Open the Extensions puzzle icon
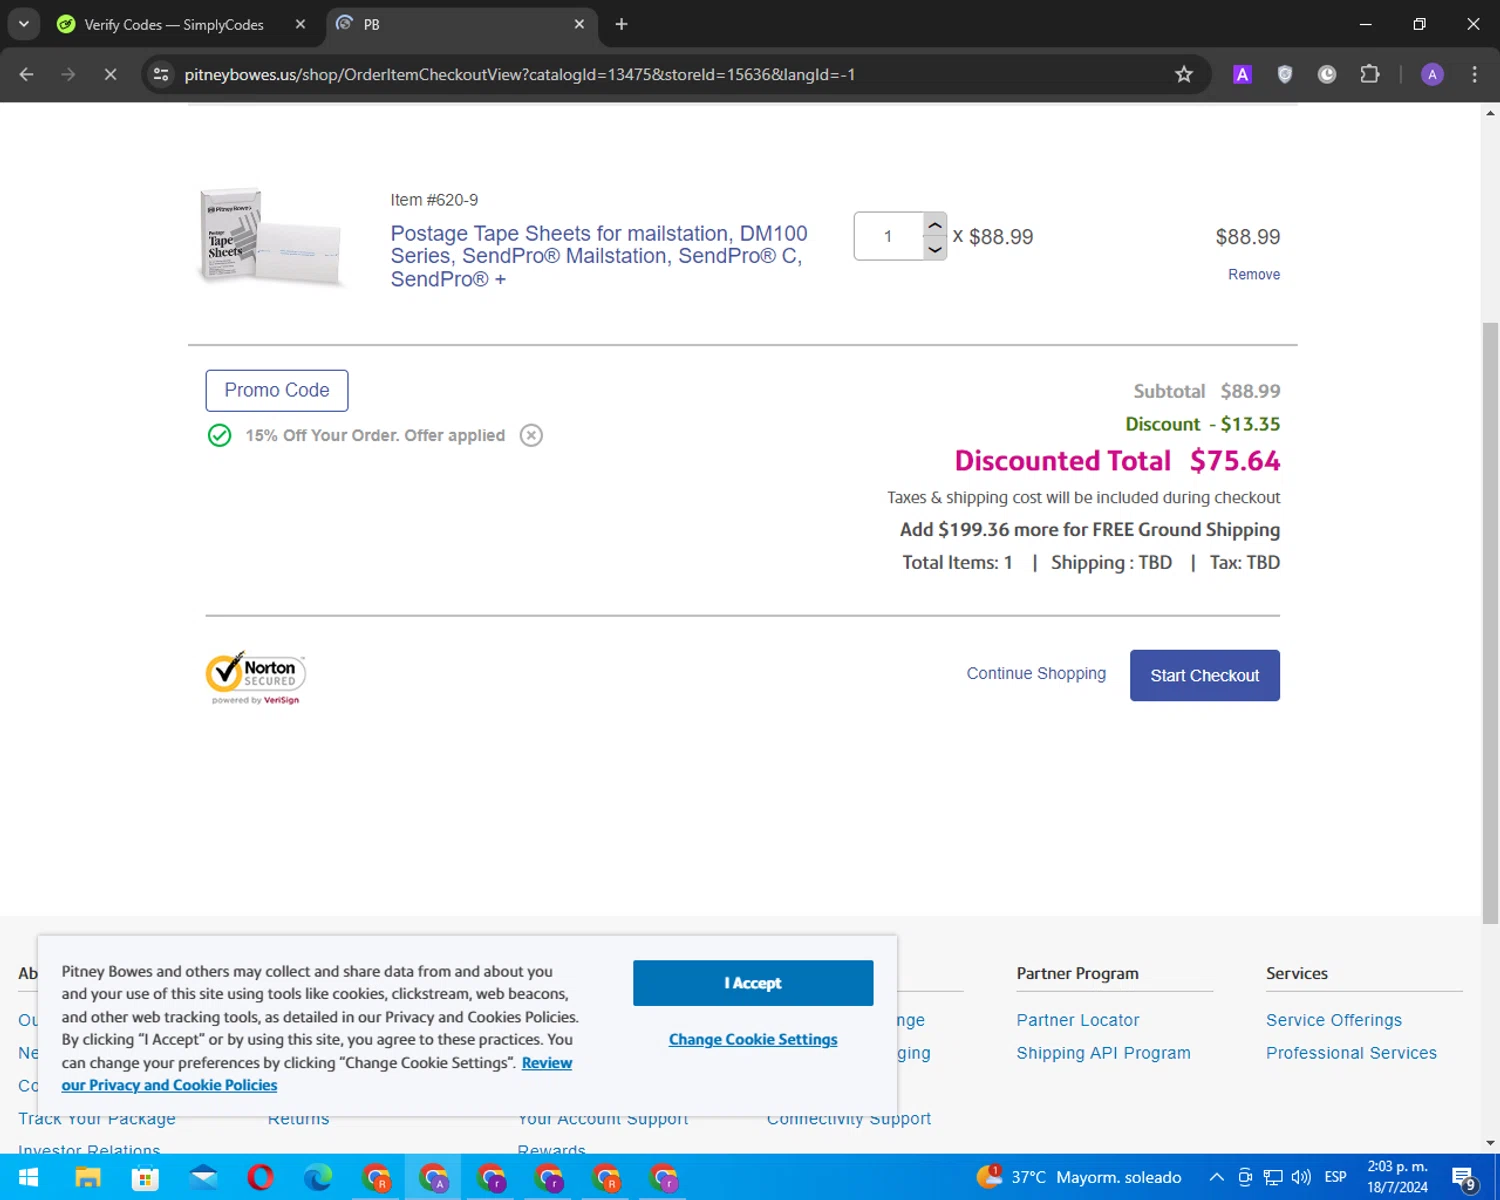The height and width of the screenshot is (1200, 1500). (1370, 74)
